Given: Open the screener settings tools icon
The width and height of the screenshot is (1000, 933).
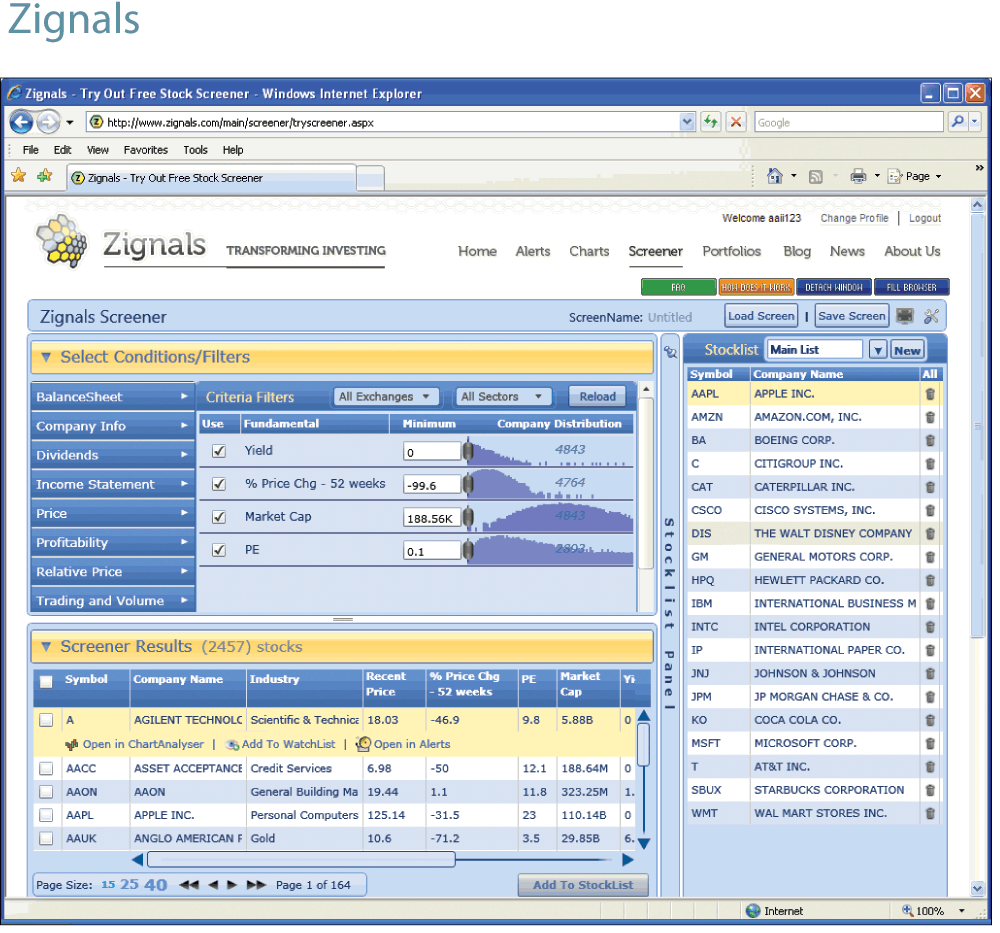Looking at the screenshot, I should pos(932,317).
